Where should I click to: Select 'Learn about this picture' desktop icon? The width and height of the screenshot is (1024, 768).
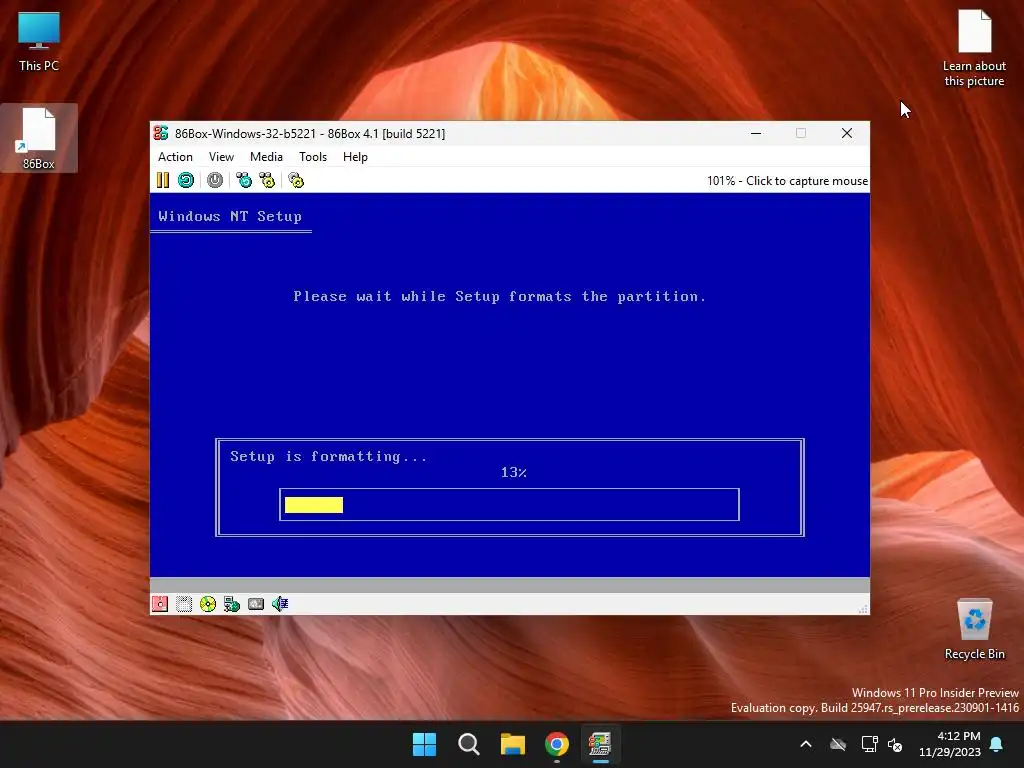click(974, 49)
